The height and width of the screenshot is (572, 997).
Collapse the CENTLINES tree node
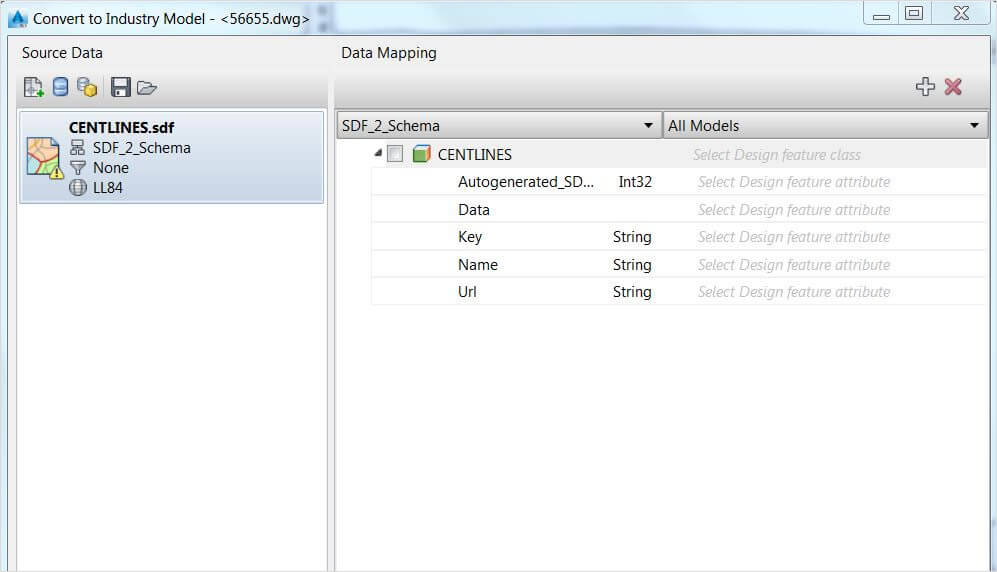click(378, 153)
